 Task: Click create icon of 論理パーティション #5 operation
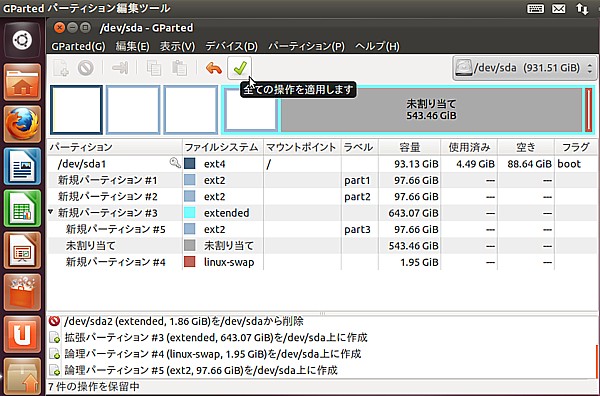pyautogui.click(x=54, y=370)
